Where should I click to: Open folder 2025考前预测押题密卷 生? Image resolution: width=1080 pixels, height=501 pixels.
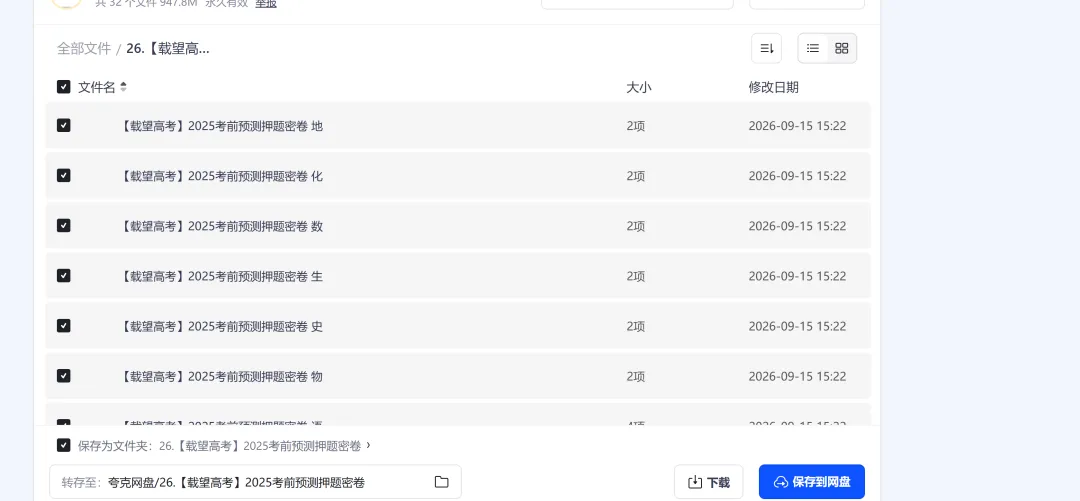coord(221,276)
